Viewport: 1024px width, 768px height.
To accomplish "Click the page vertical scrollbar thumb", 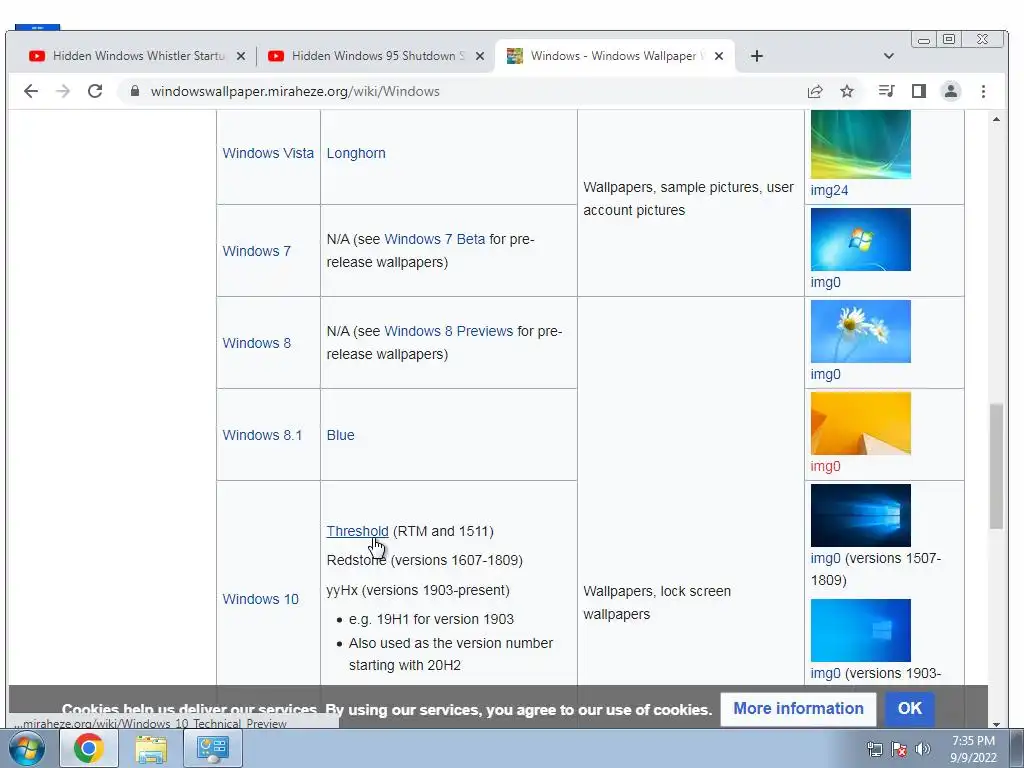I will pos(996,466).
